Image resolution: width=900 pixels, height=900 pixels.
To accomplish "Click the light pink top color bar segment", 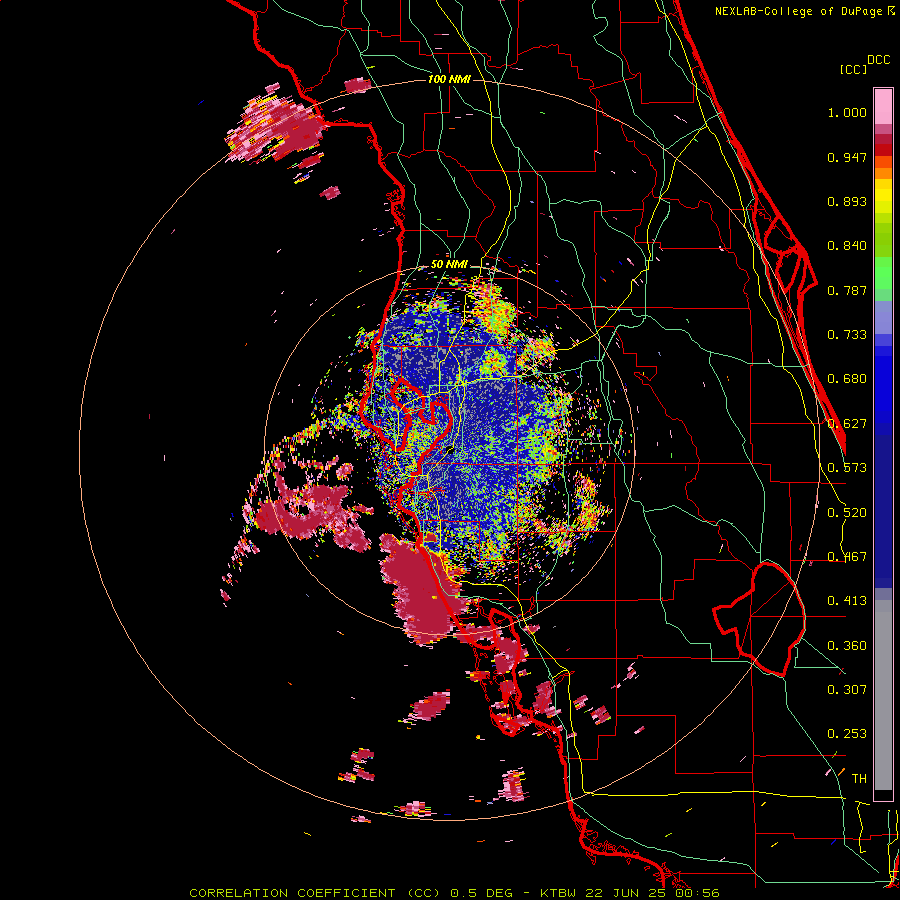I will pos(883,107).
